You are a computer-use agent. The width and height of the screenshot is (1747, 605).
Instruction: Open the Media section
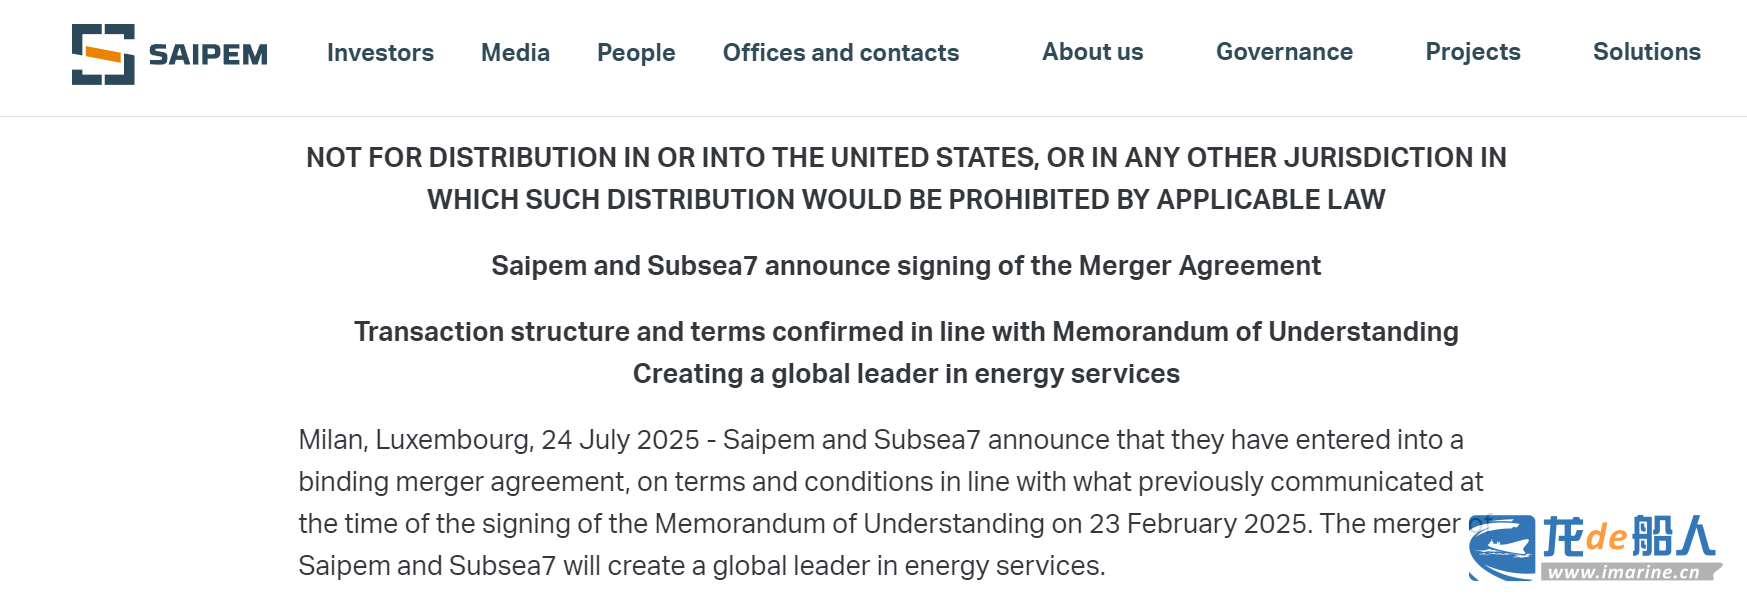pos(515,53)
